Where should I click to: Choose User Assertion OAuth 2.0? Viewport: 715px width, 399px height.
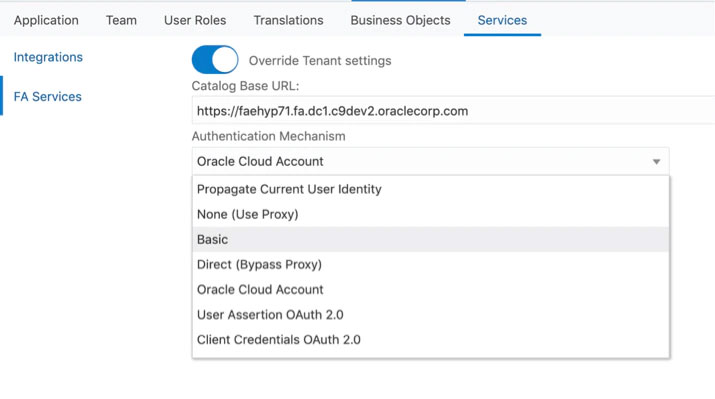tap(430, 315)
